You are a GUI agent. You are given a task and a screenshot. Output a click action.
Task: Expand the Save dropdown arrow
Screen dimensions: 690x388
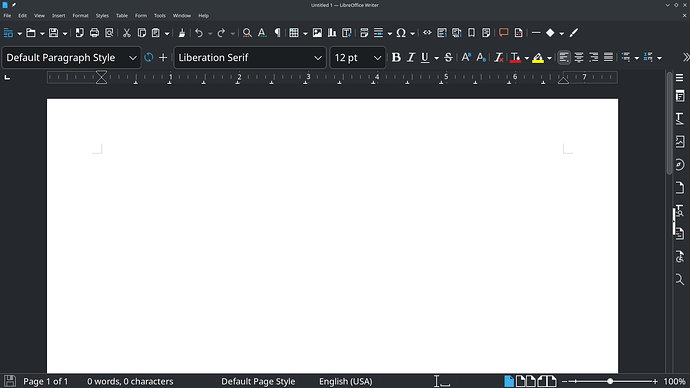pos(65,33)
